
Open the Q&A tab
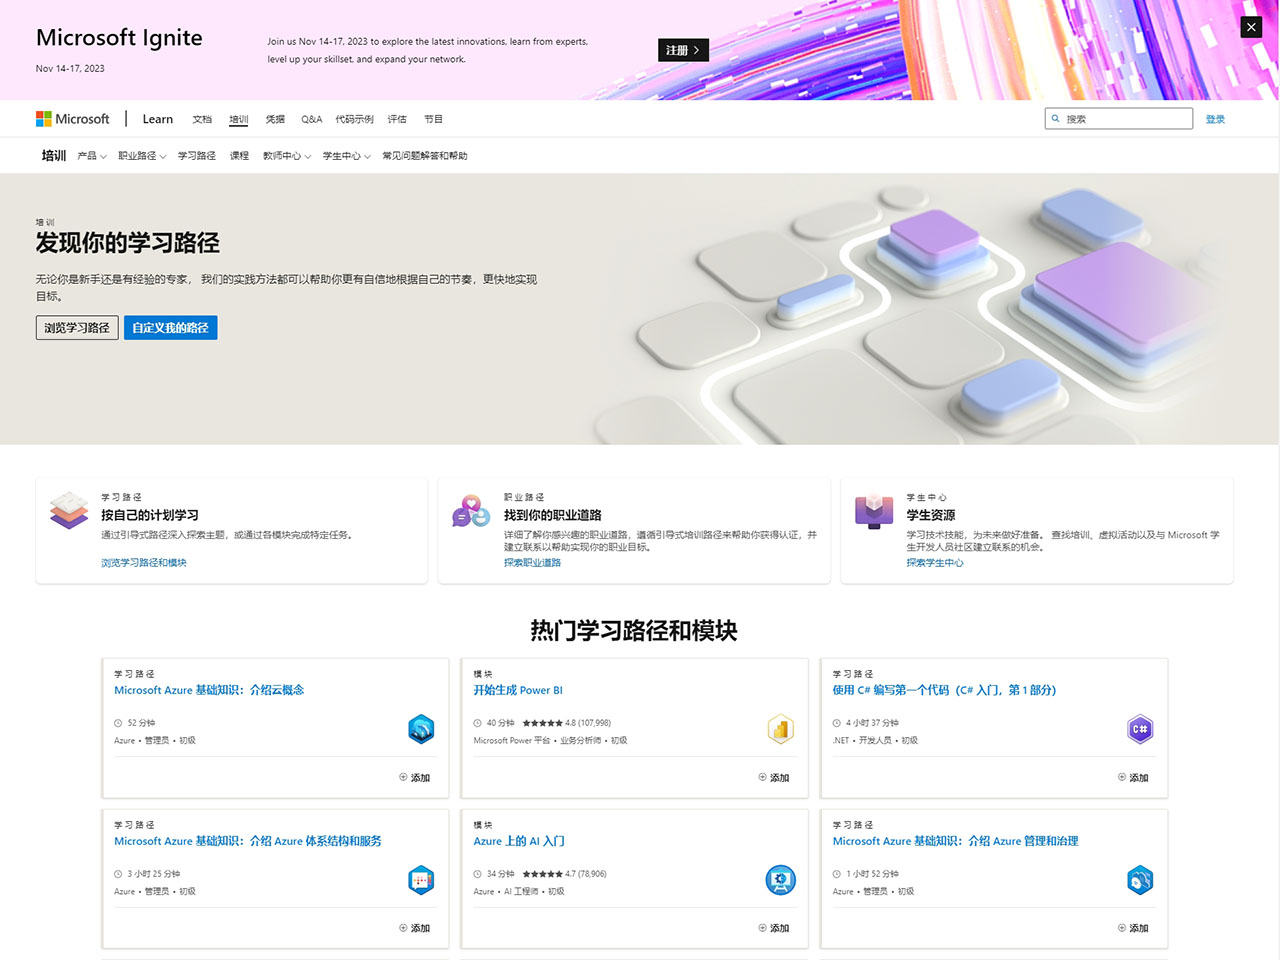click(x=312, y=119)
